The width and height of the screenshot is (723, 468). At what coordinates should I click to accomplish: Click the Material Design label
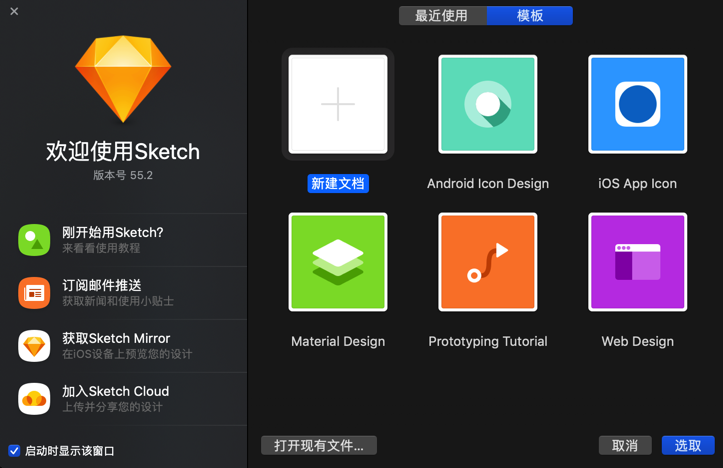pyautogui.click(x=338, y=341)
